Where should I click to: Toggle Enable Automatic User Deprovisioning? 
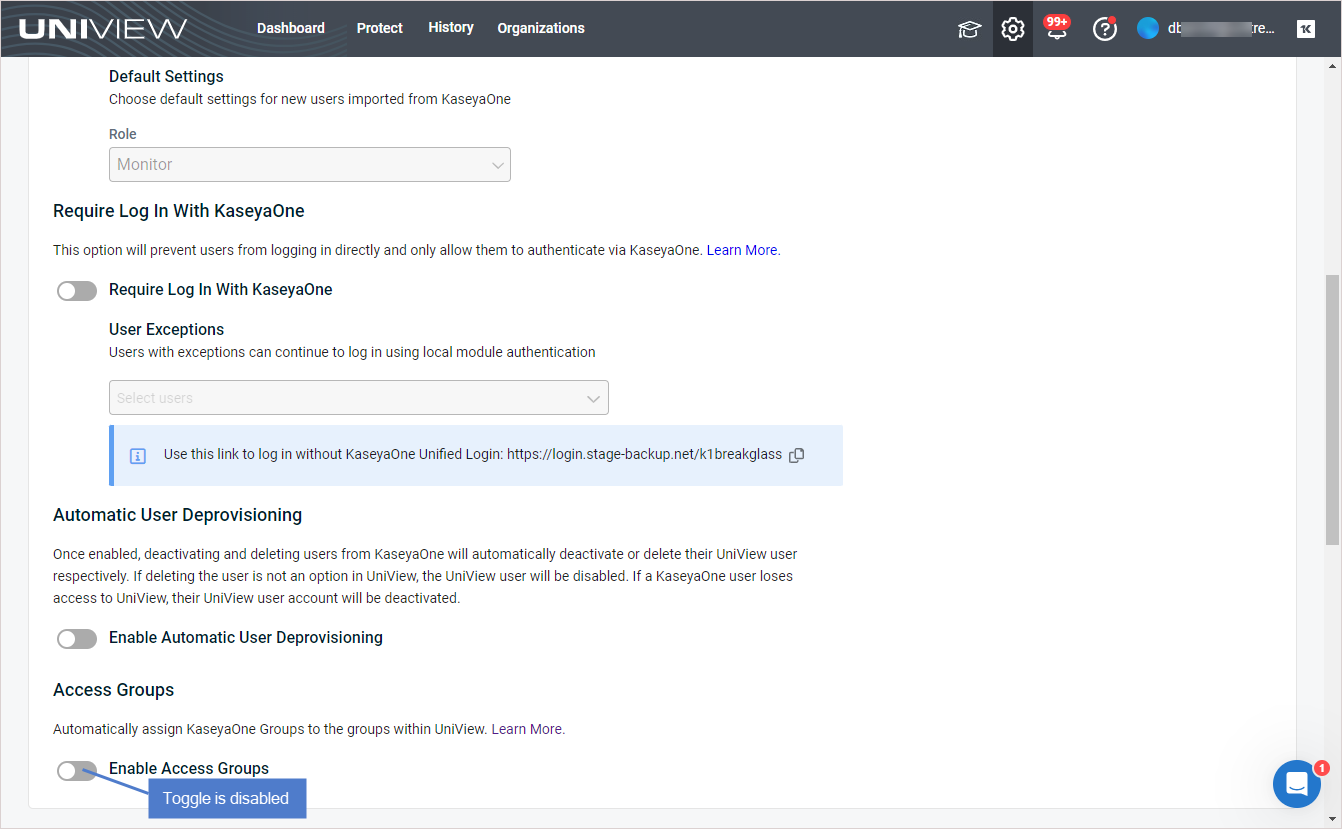pyautogui.click(x=77, y=639)
